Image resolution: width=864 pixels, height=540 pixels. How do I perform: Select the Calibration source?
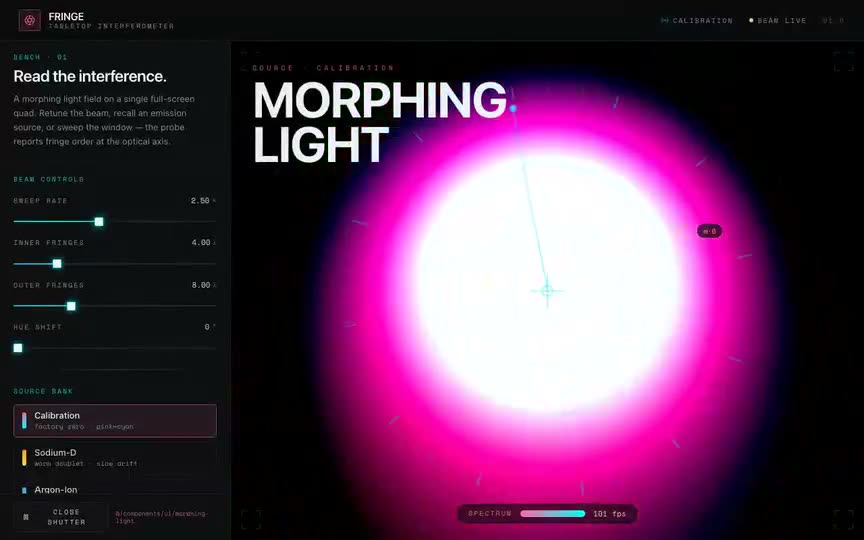click(x=115, y=420)
